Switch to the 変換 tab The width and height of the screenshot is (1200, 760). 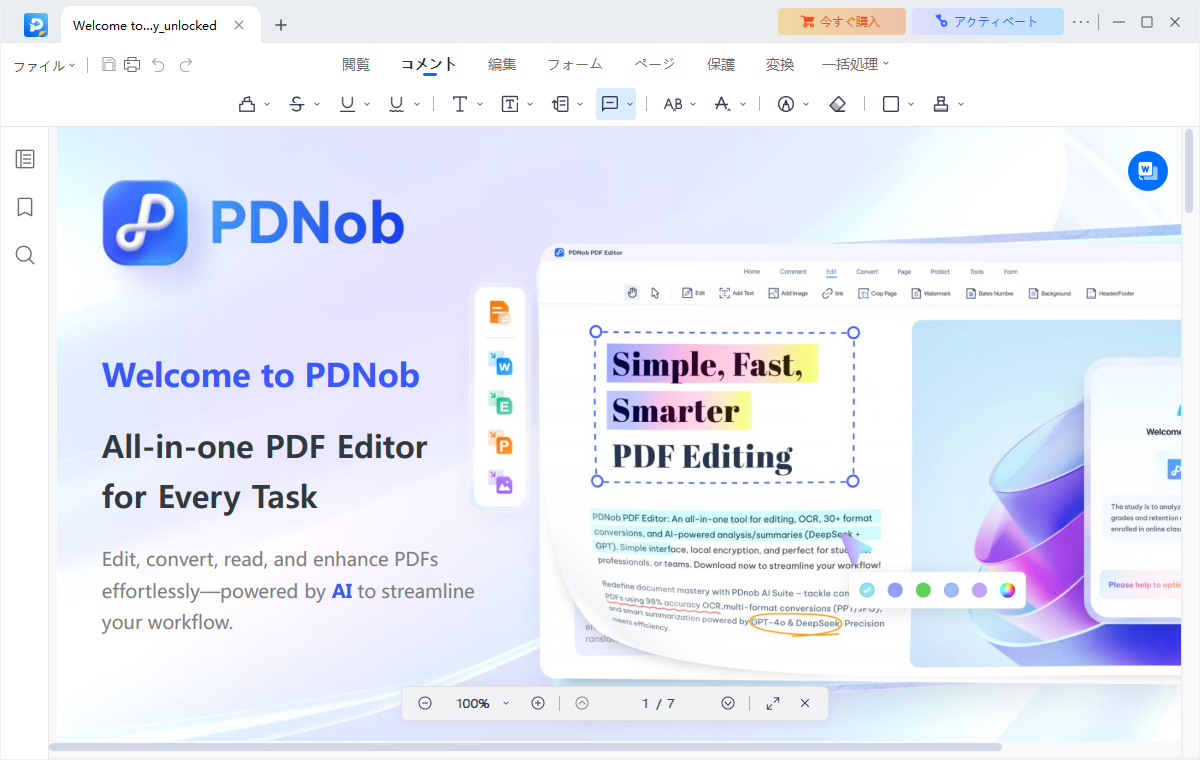click(x=780, y=64)
